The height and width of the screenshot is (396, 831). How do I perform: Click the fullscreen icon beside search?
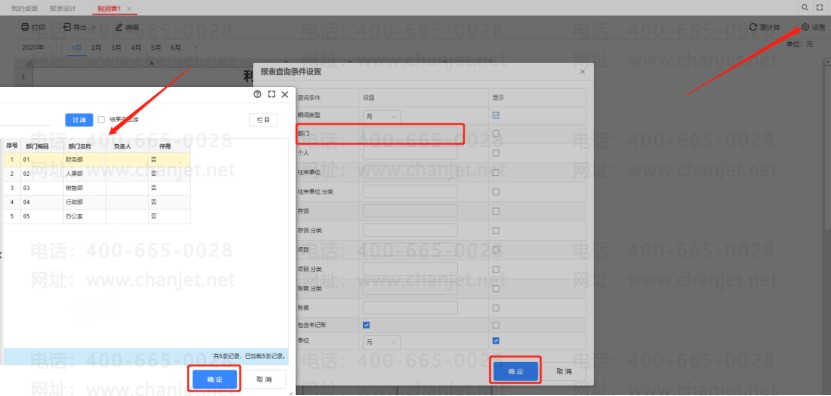(x=820, y=7)
